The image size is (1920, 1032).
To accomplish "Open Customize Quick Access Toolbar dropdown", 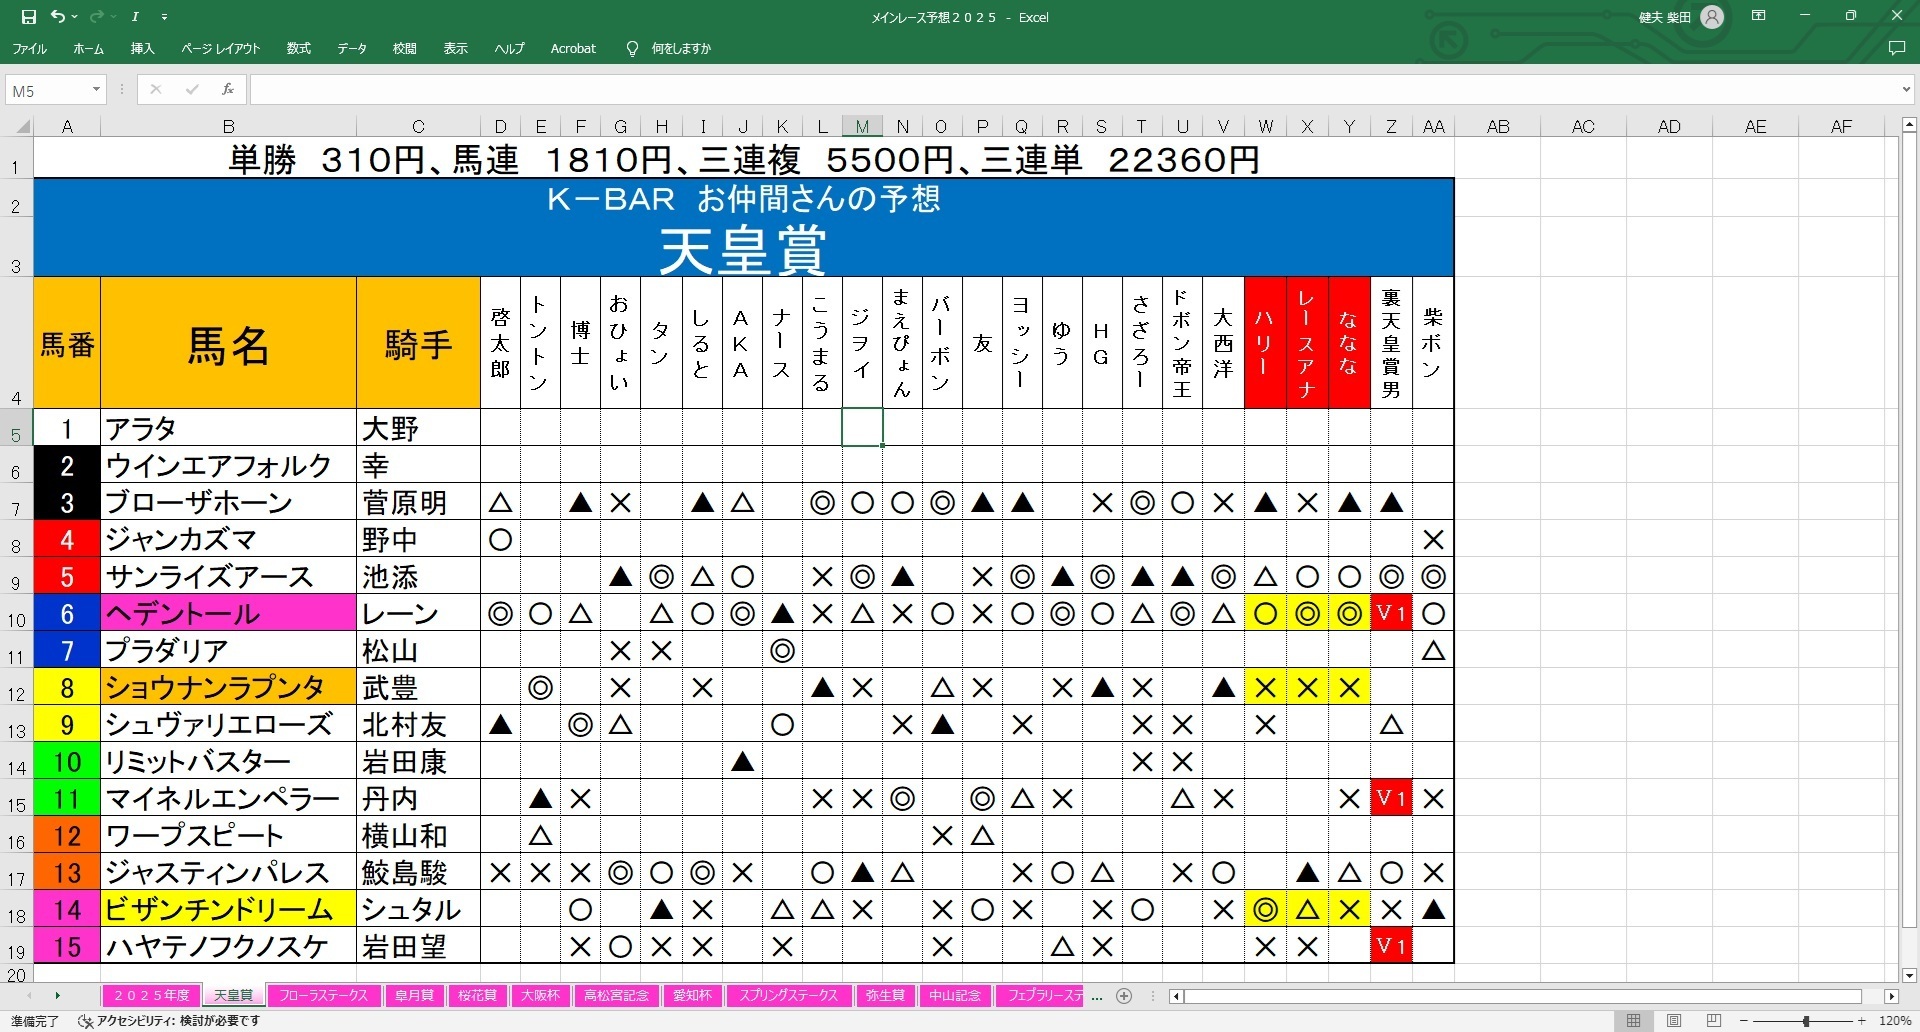I will click(x=165, y=17).
